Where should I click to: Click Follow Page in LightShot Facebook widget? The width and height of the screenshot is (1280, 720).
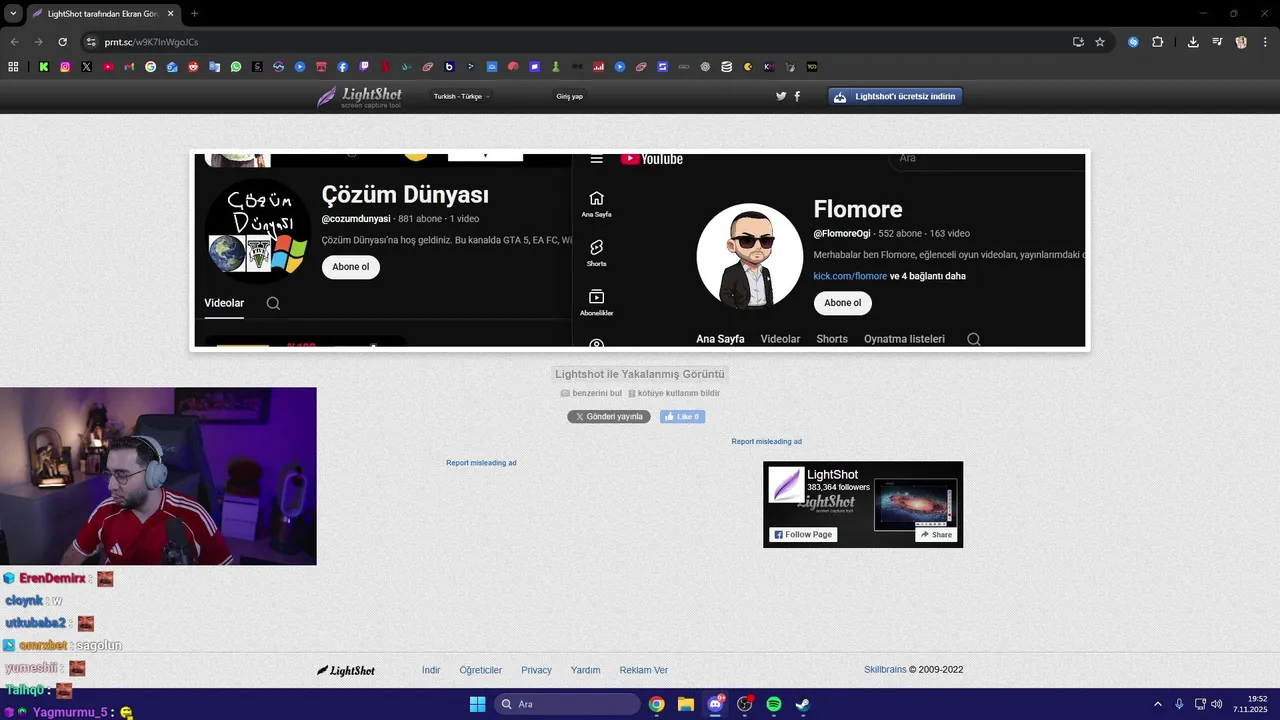click(803, 534)
